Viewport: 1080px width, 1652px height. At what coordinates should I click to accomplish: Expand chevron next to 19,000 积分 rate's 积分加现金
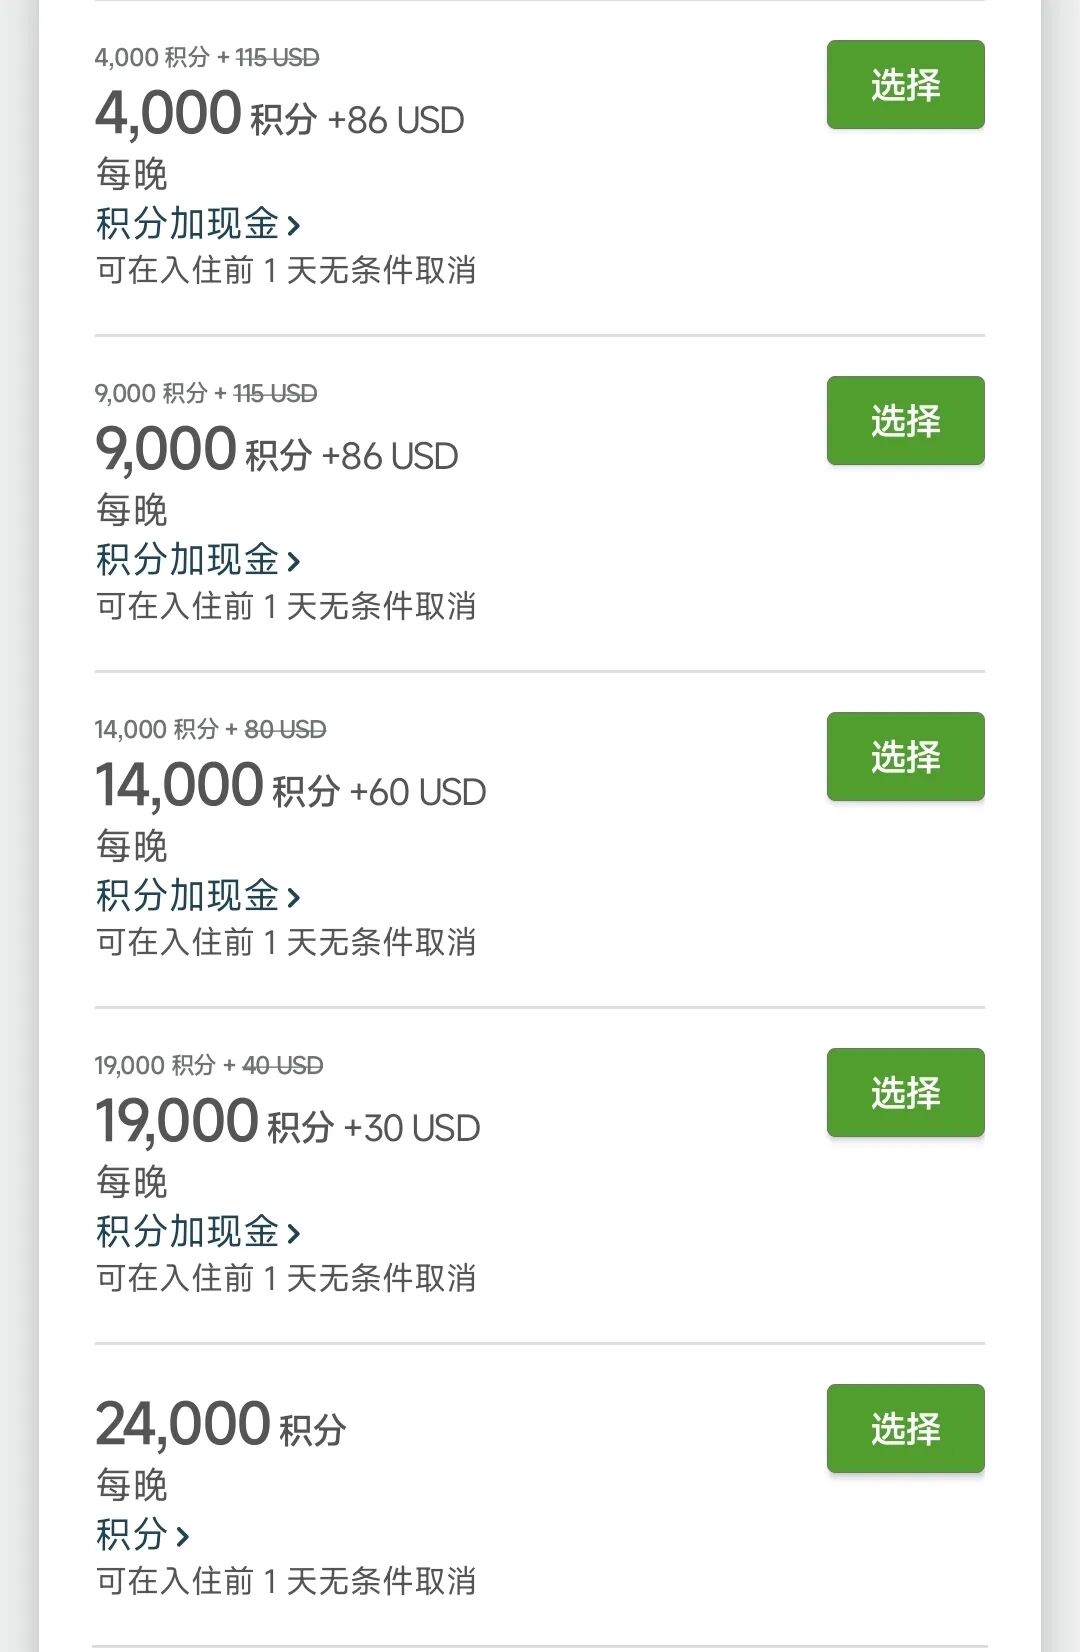294,1234
